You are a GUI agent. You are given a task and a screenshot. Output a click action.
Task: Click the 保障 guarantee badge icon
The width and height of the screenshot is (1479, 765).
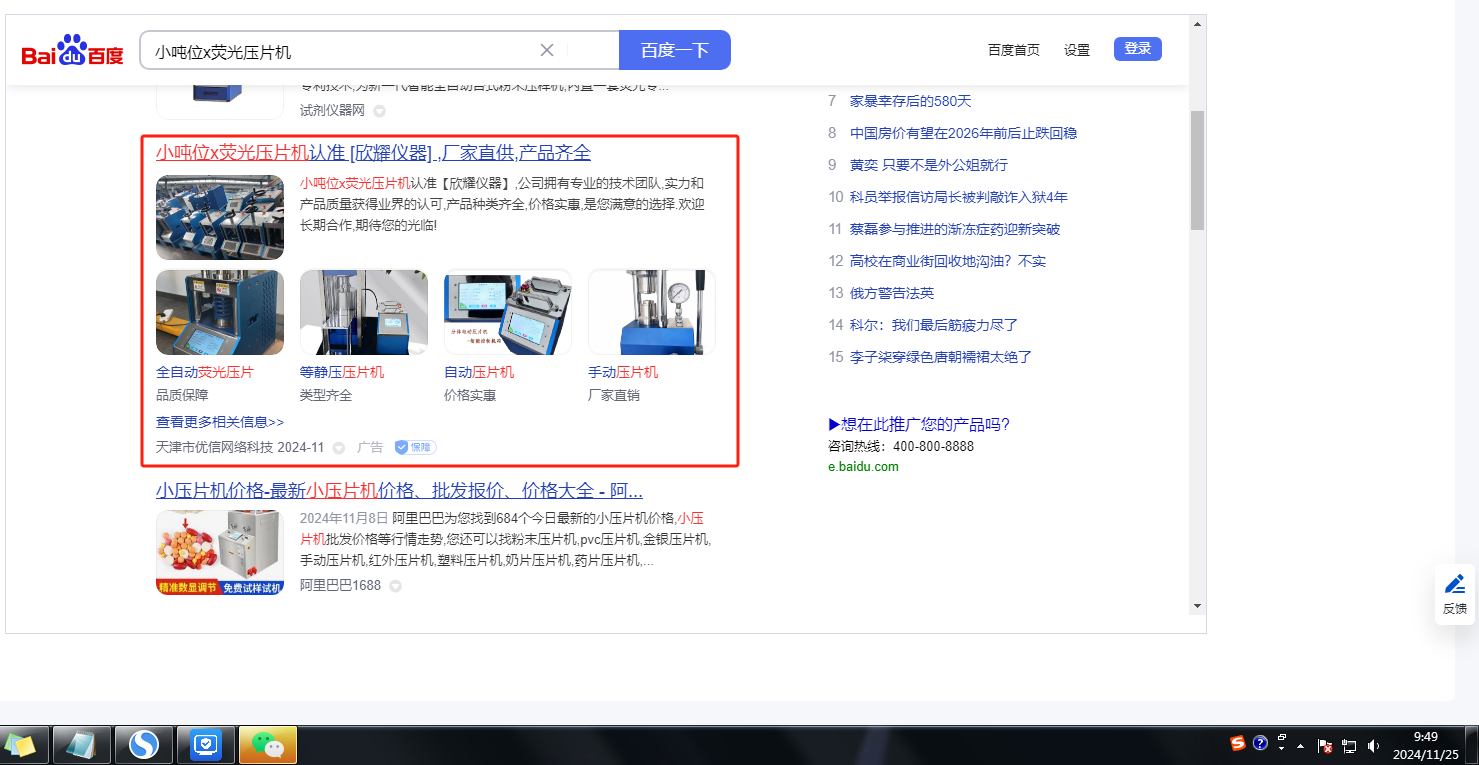coord(415,447)
